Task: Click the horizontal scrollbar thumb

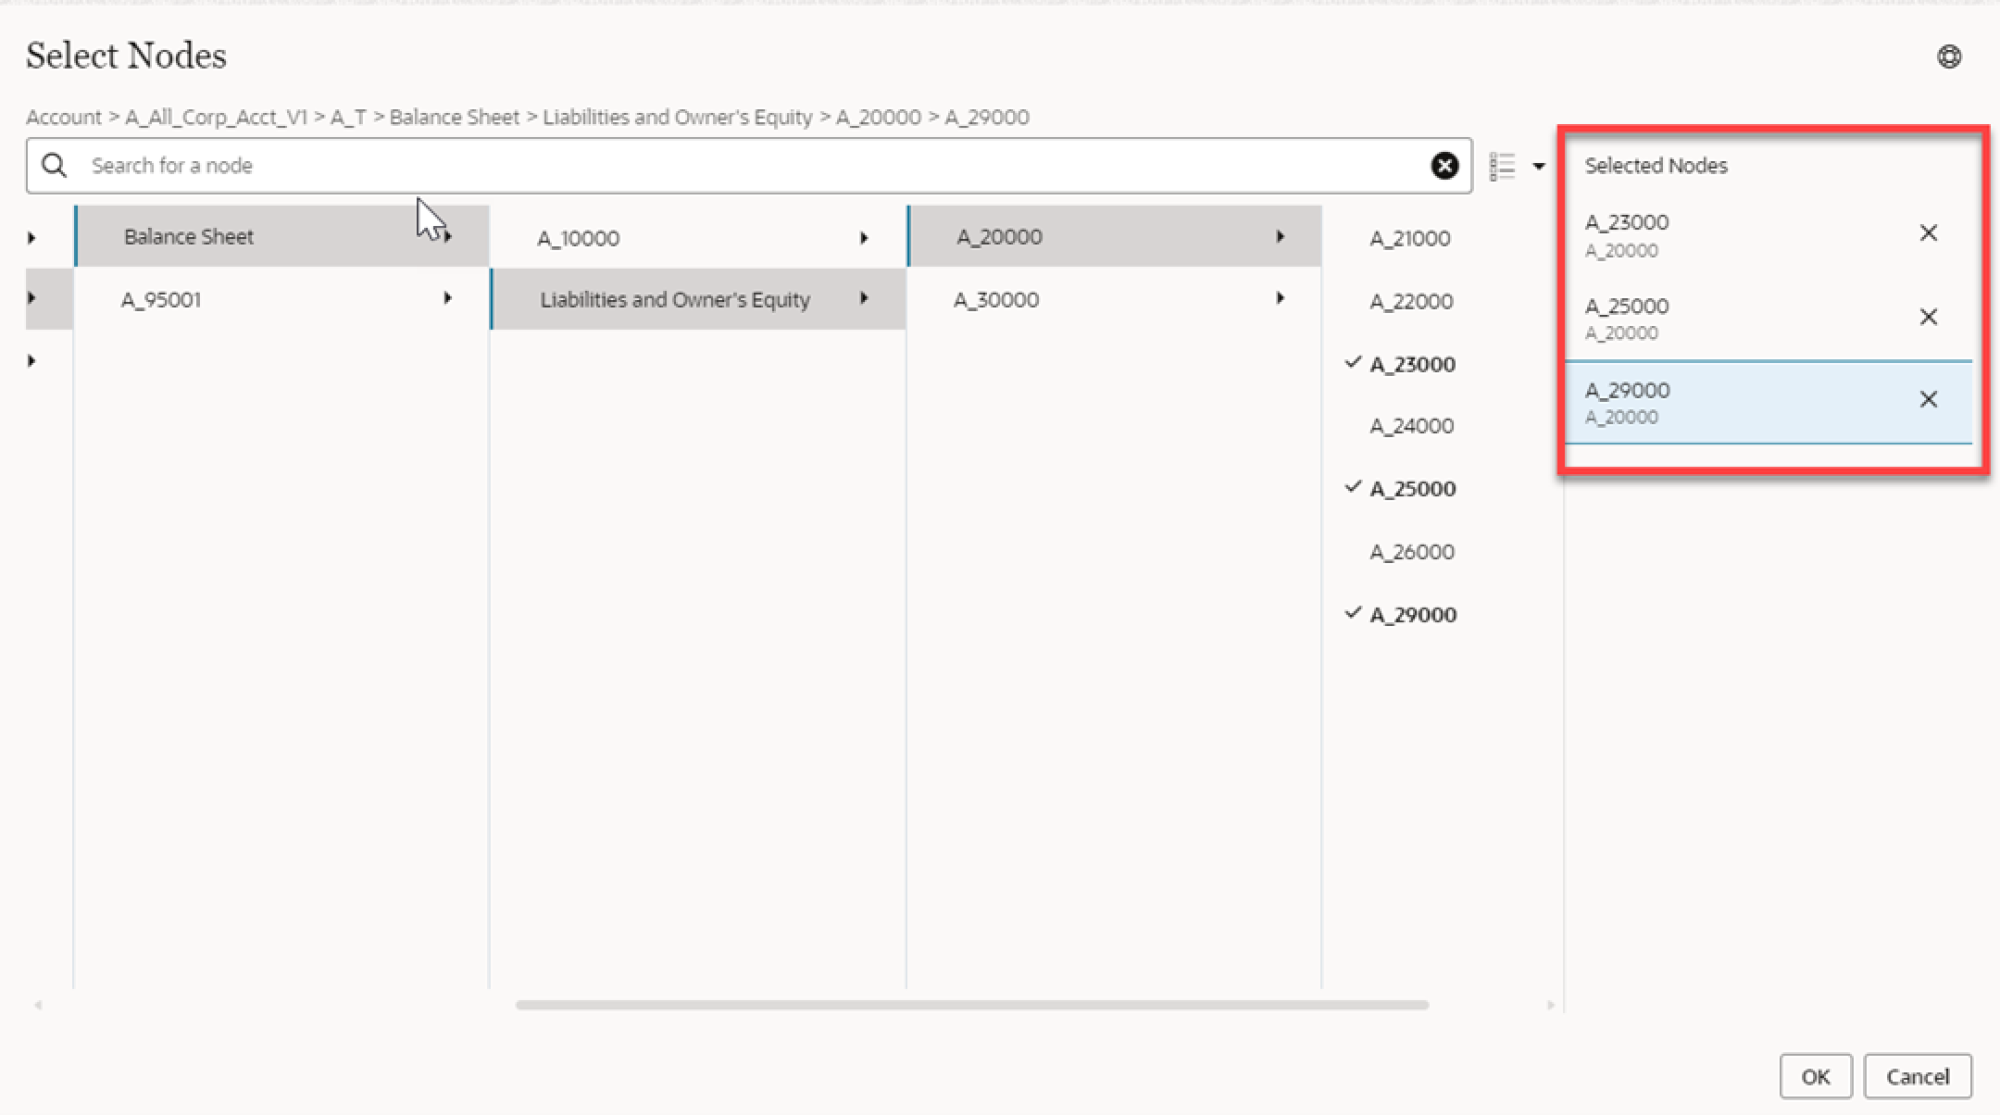Action: pyautogui.click(x=972, y=1005)
